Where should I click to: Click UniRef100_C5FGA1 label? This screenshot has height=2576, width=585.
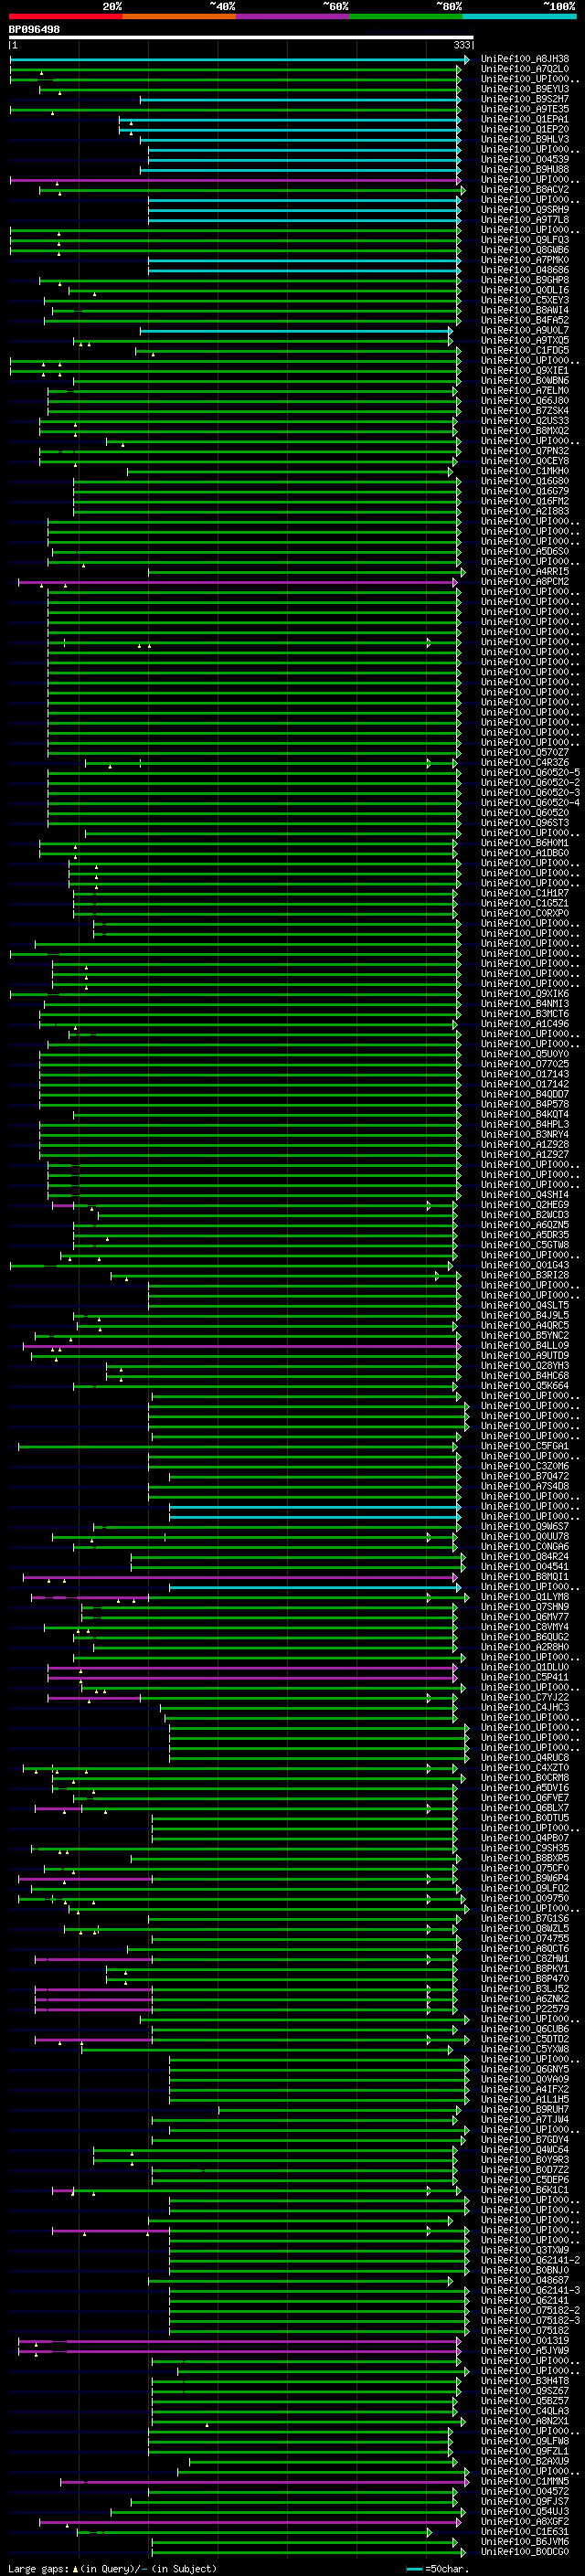pyautogui.click(x=525, y=1446)
